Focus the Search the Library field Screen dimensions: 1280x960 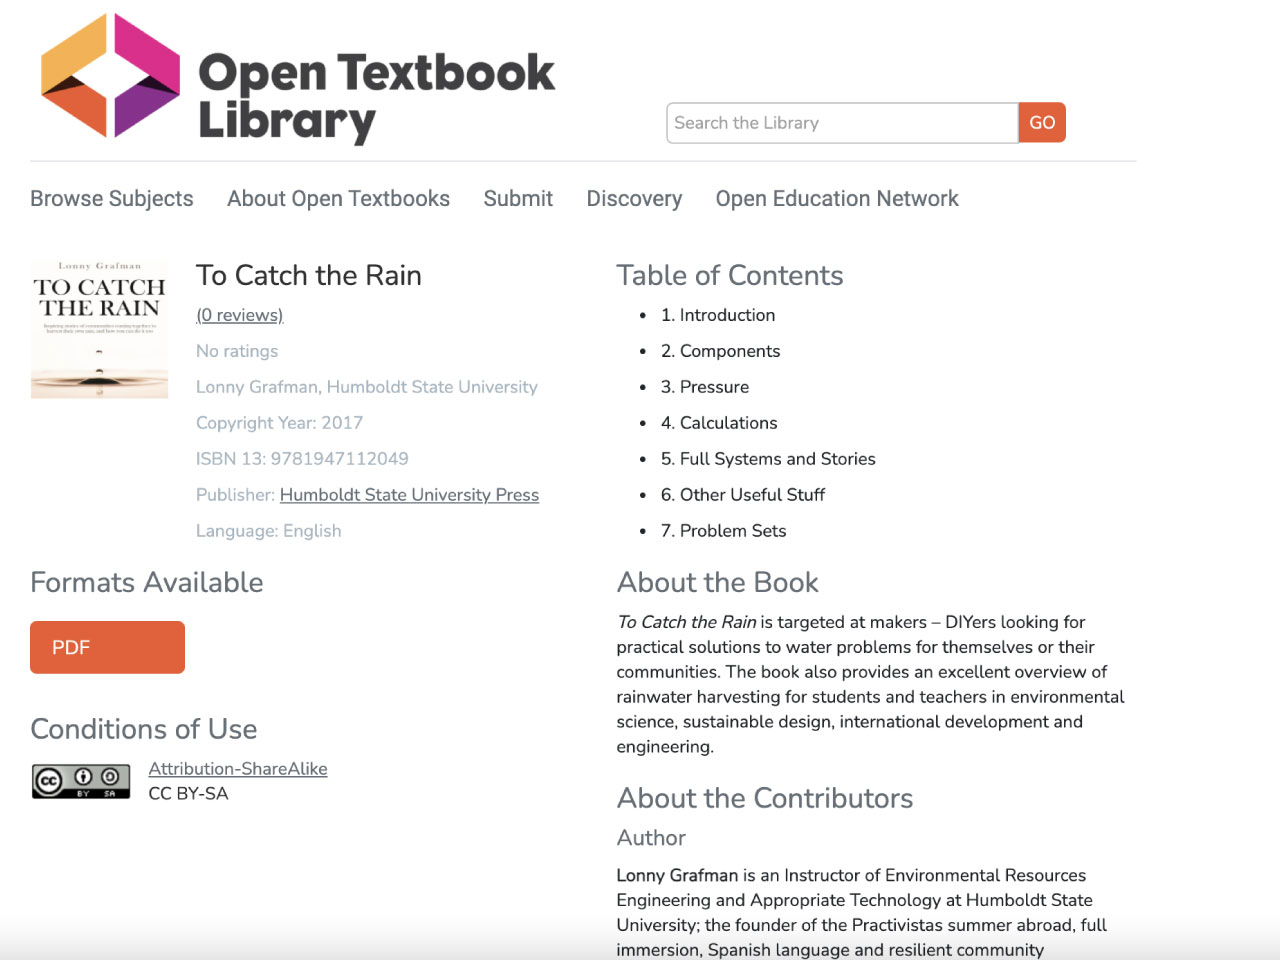[842, 123]
